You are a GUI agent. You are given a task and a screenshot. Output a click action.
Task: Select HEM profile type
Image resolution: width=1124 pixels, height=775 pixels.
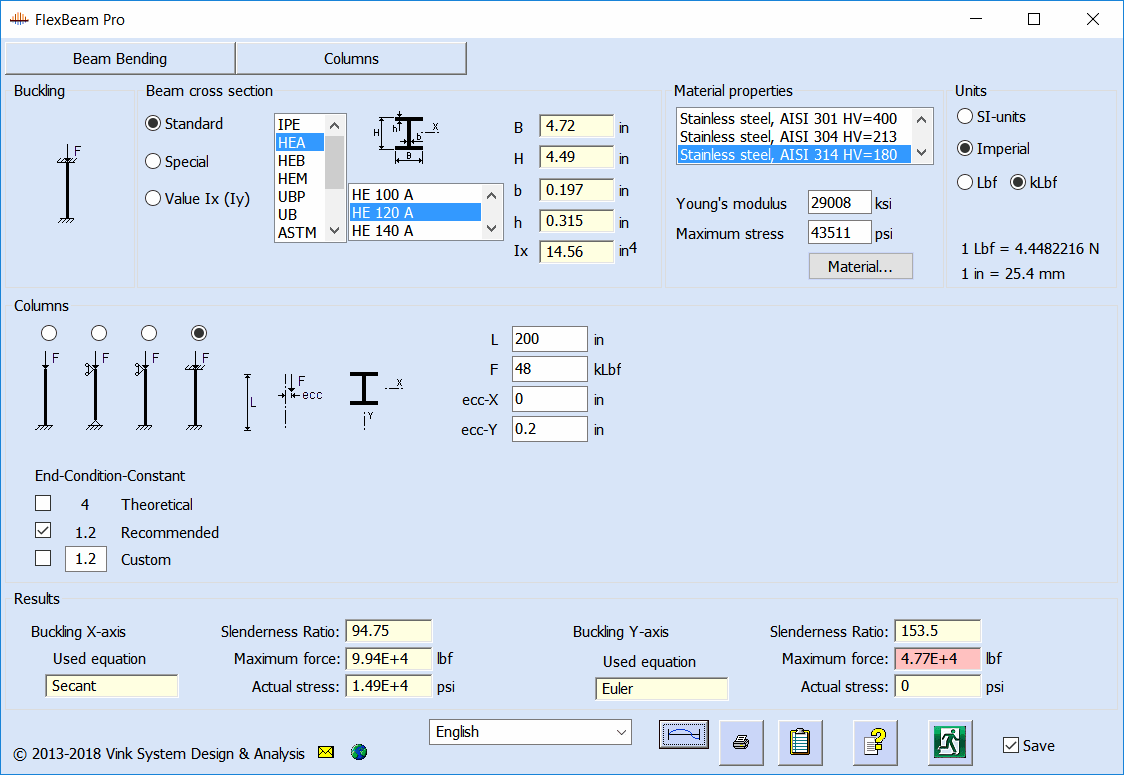(x=300, y=179)
